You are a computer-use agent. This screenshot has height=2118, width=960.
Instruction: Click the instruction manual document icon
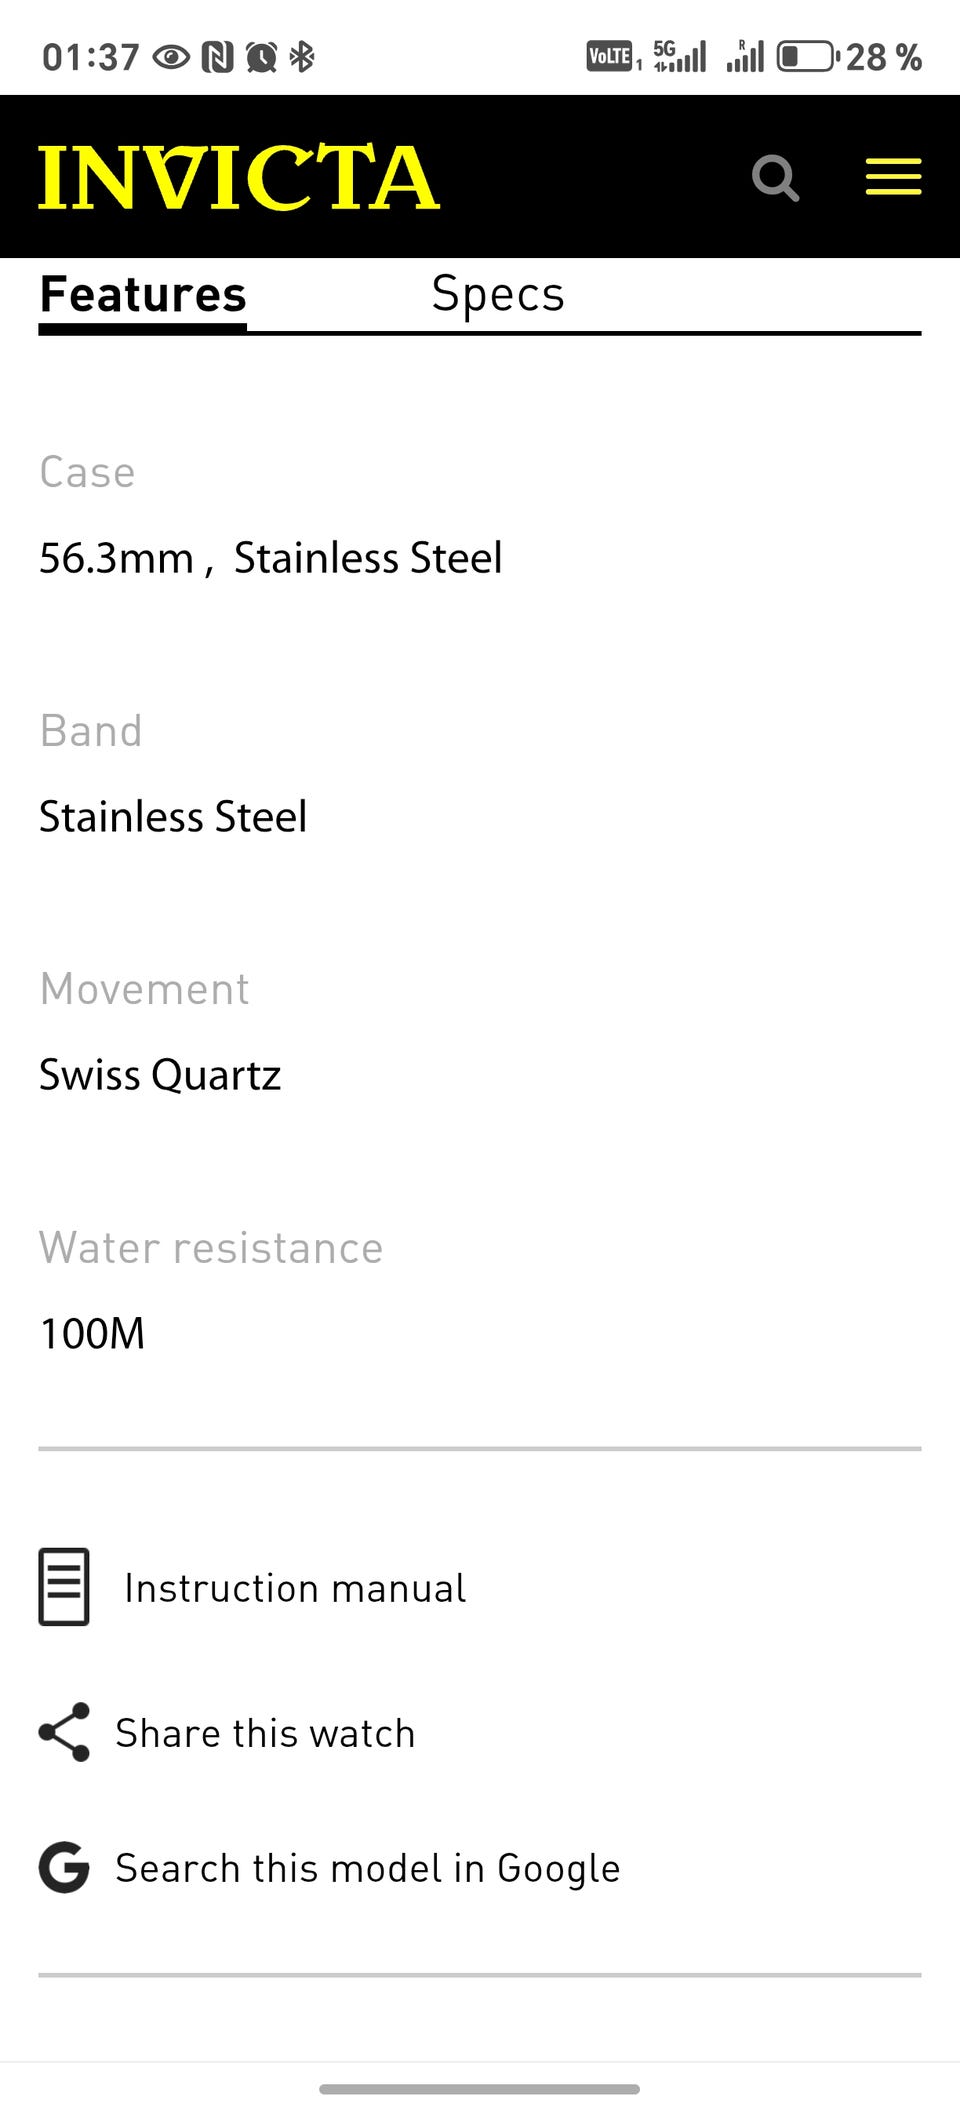click(64, 1587)
